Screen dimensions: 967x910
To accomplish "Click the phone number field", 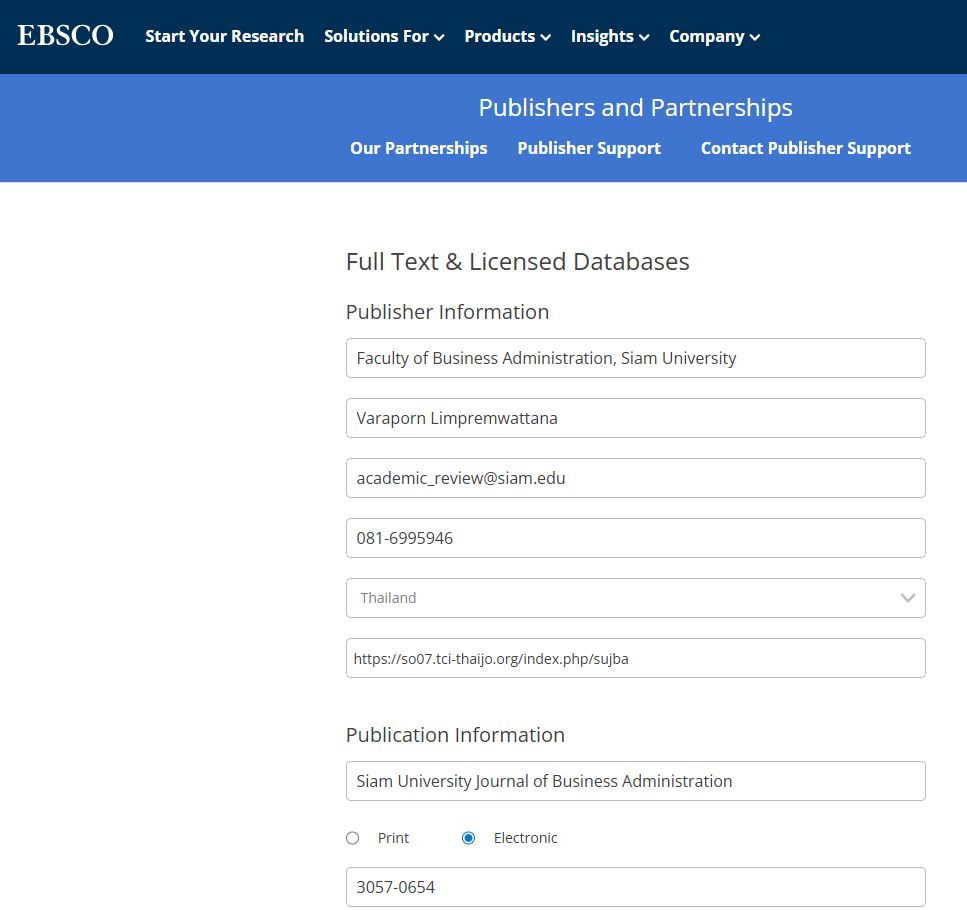I will point(635,538).
